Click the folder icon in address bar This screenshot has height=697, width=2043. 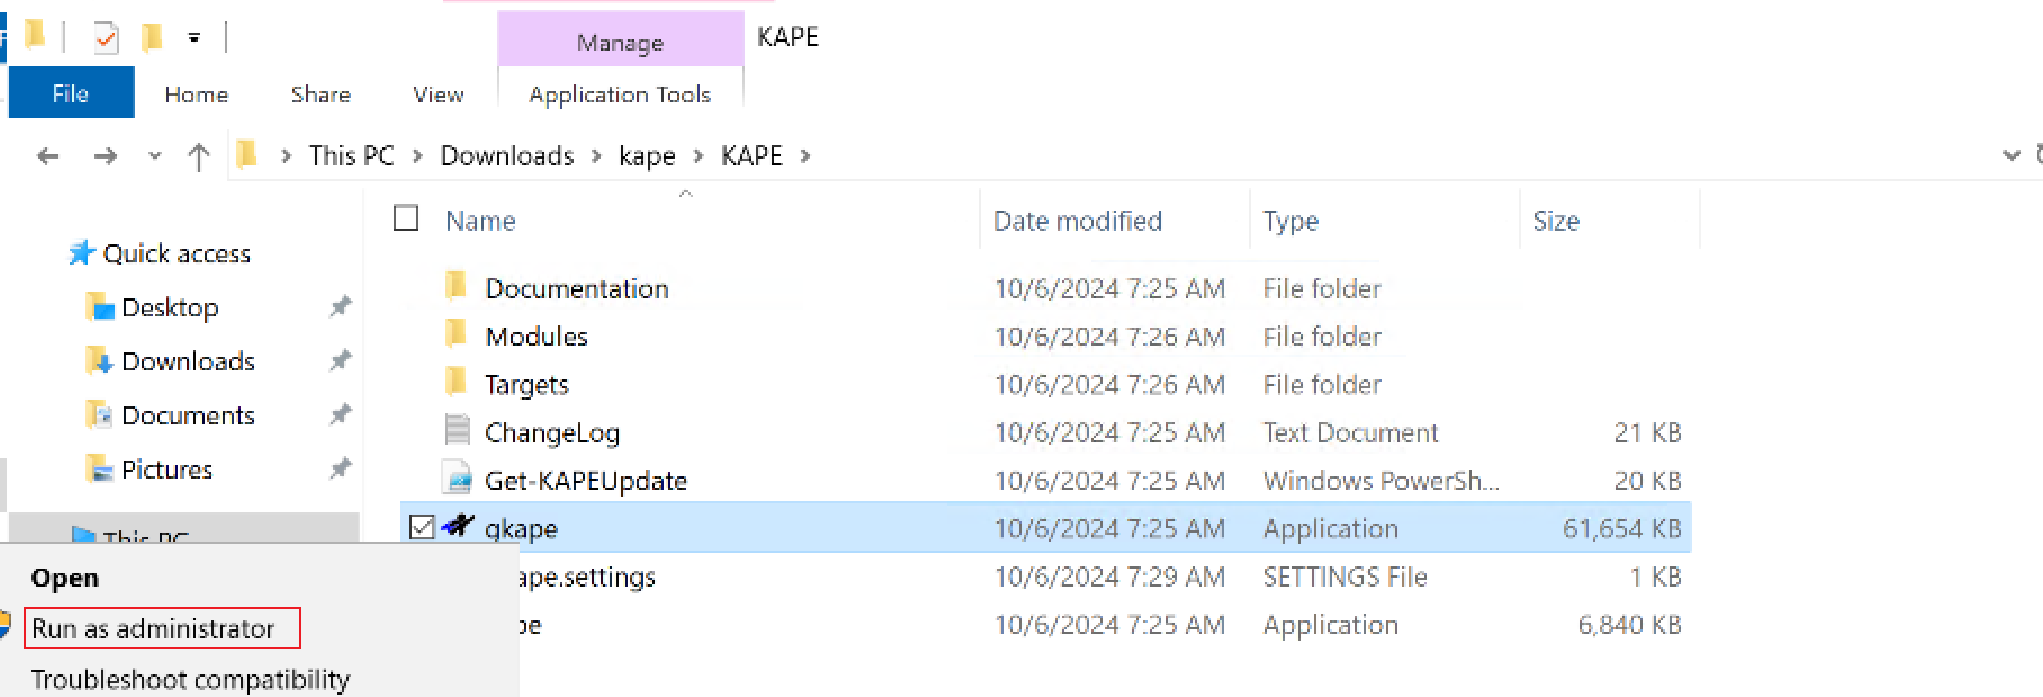[x=246, y=155]
